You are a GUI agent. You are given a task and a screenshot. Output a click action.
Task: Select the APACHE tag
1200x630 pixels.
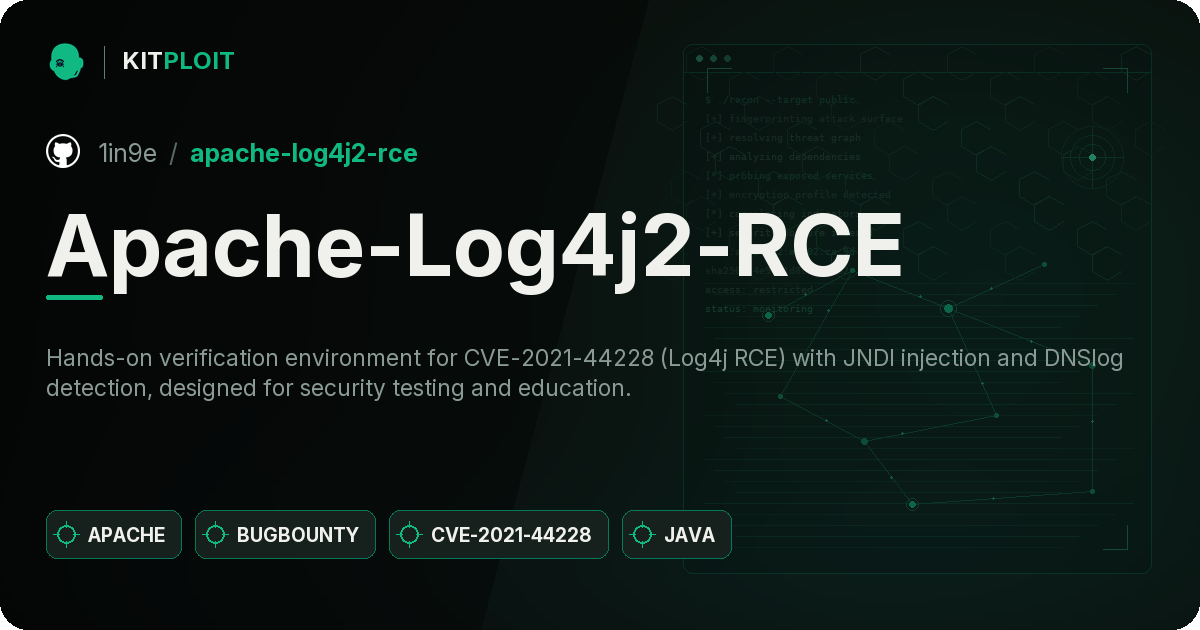(114, 535)
